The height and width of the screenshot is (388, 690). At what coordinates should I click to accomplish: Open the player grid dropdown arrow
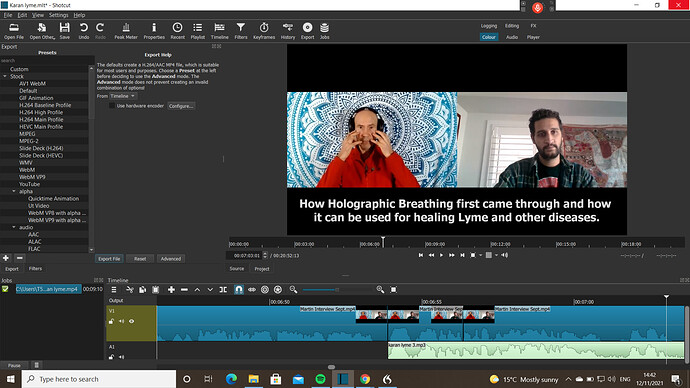coord(496,255)
